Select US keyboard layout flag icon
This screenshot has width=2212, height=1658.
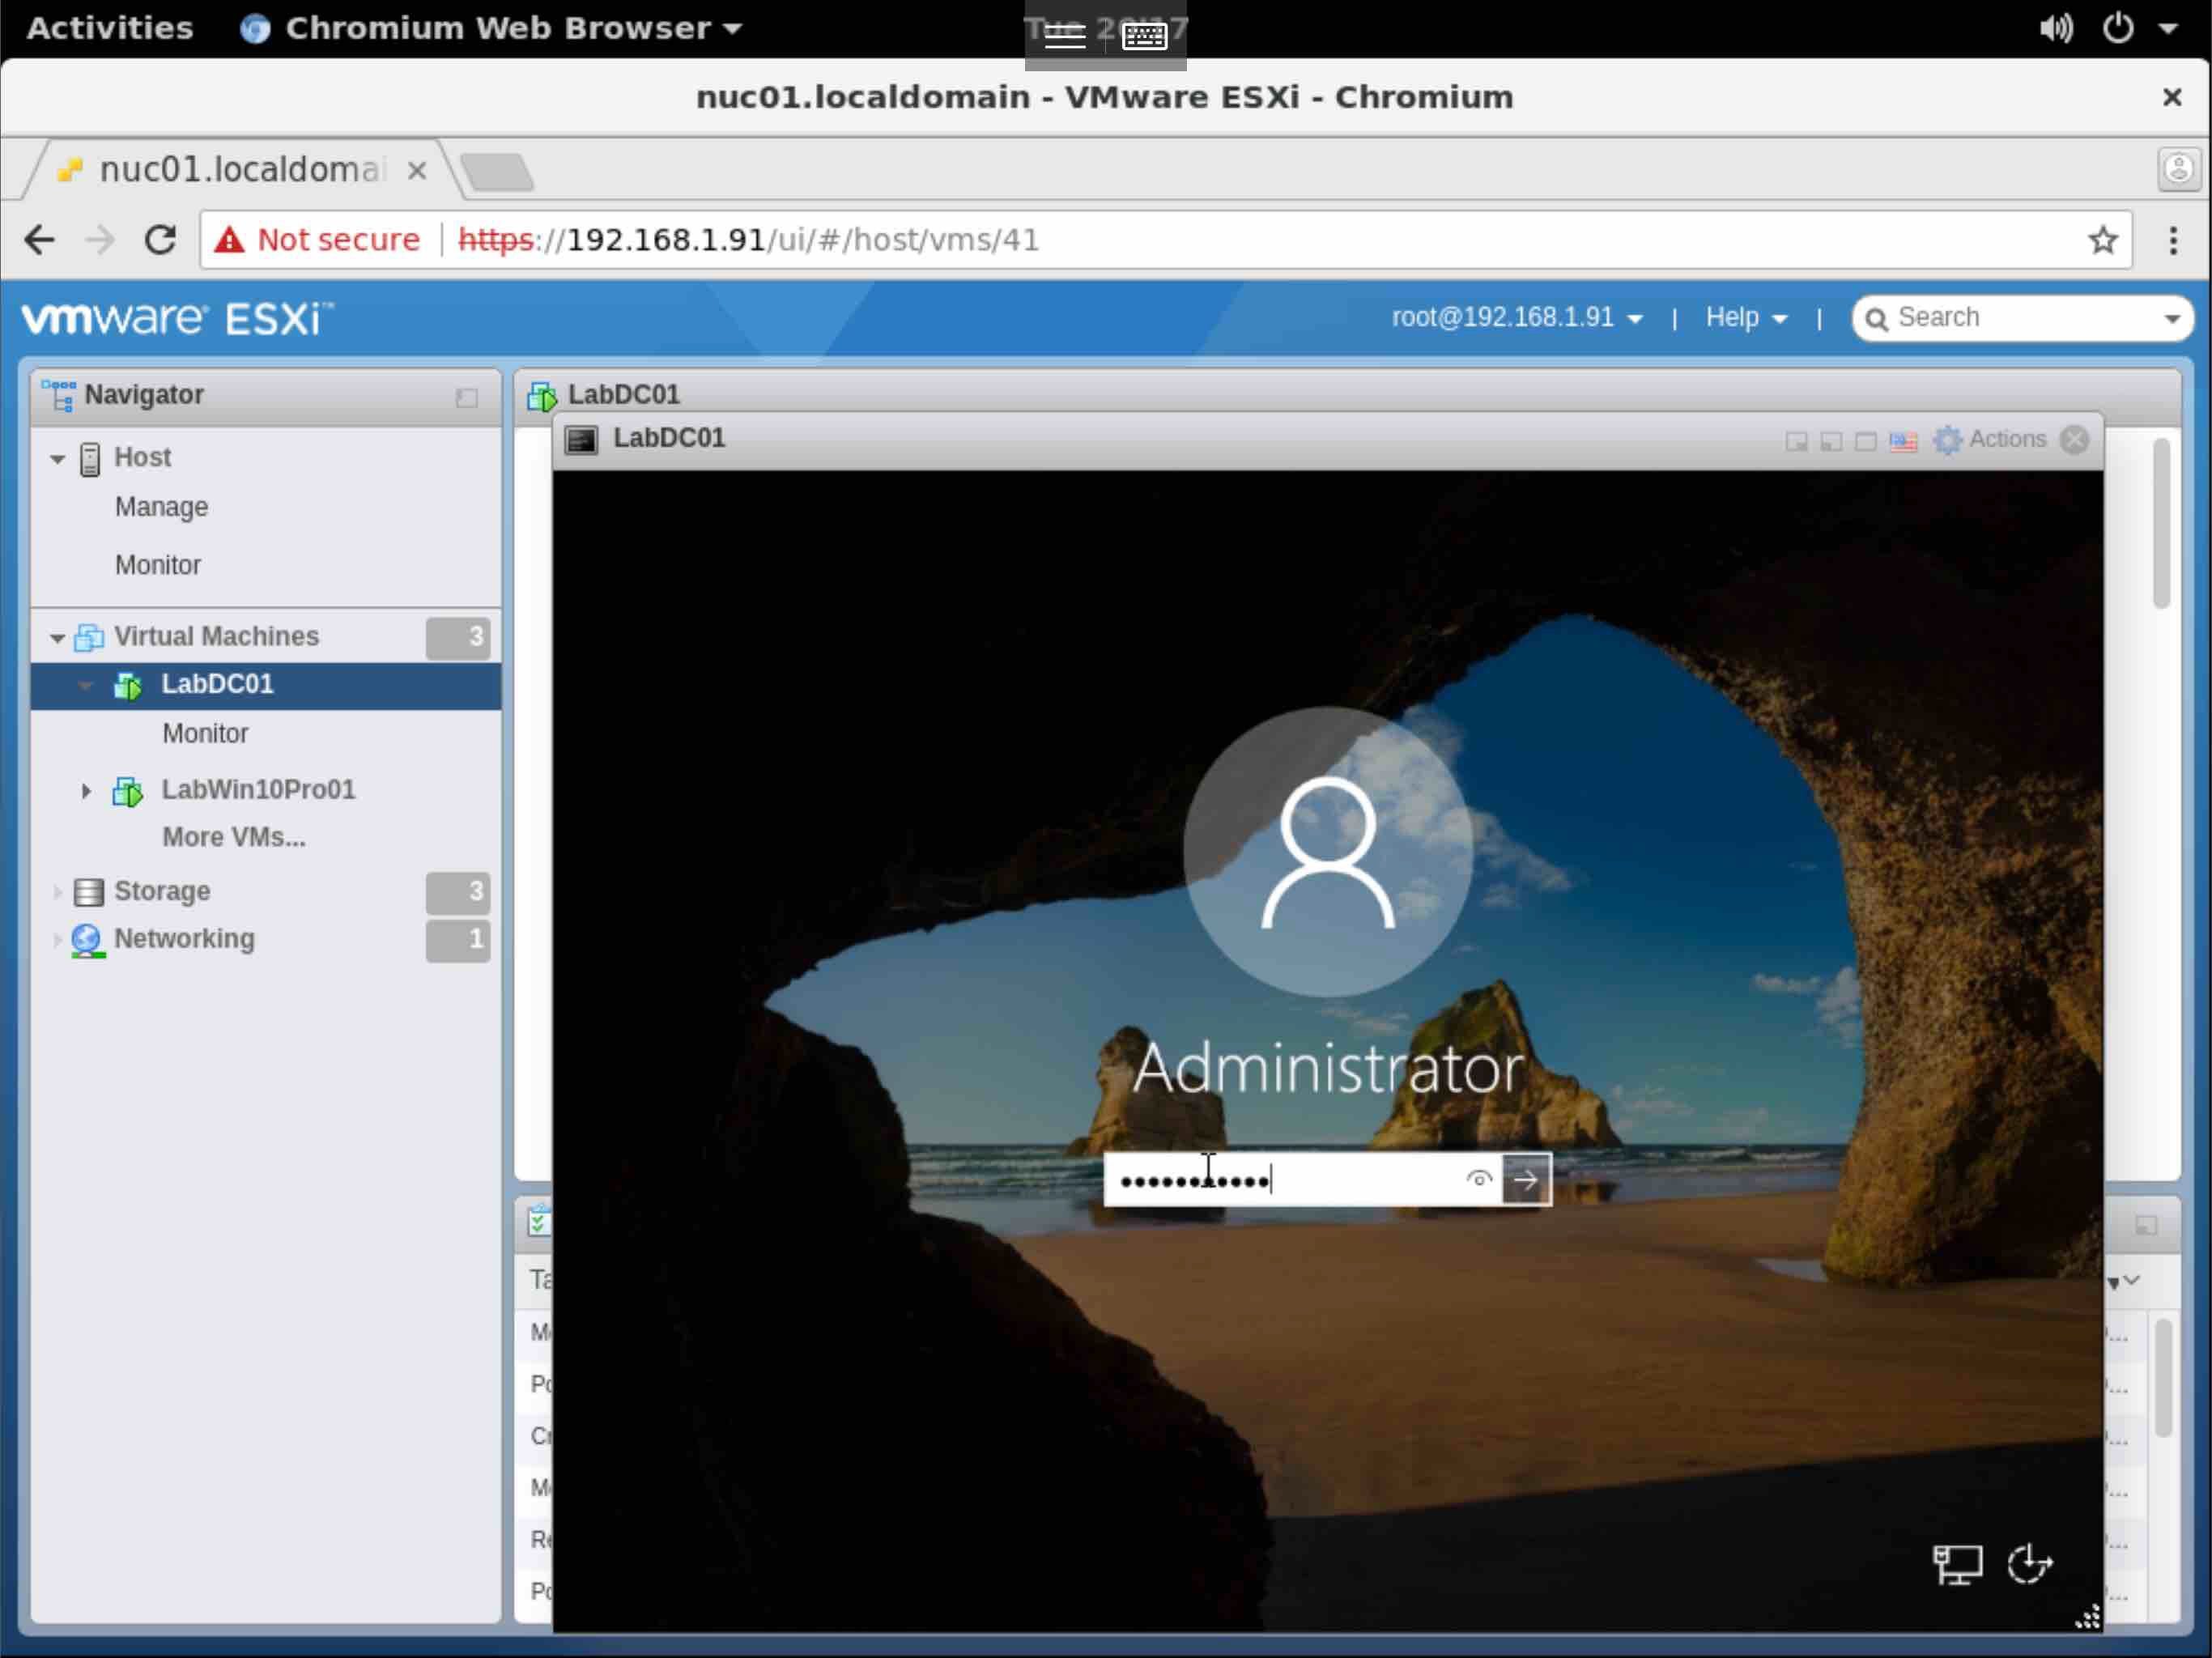(x=1903, y=441)
